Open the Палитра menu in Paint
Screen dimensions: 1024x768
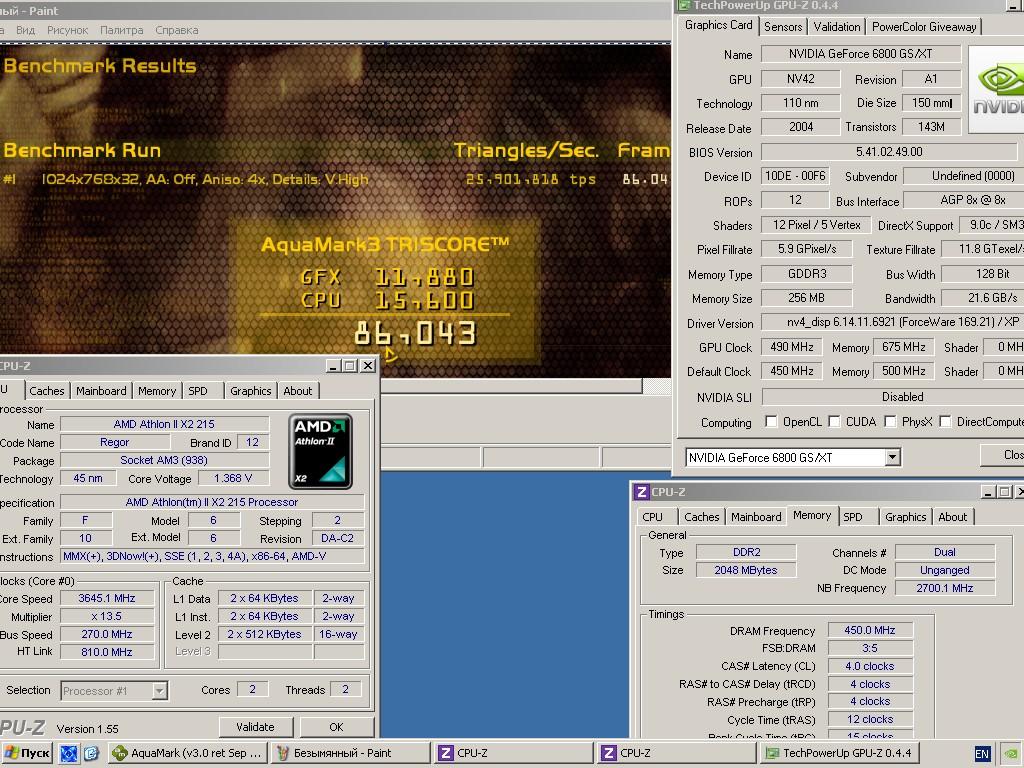(x=121, y=30)
